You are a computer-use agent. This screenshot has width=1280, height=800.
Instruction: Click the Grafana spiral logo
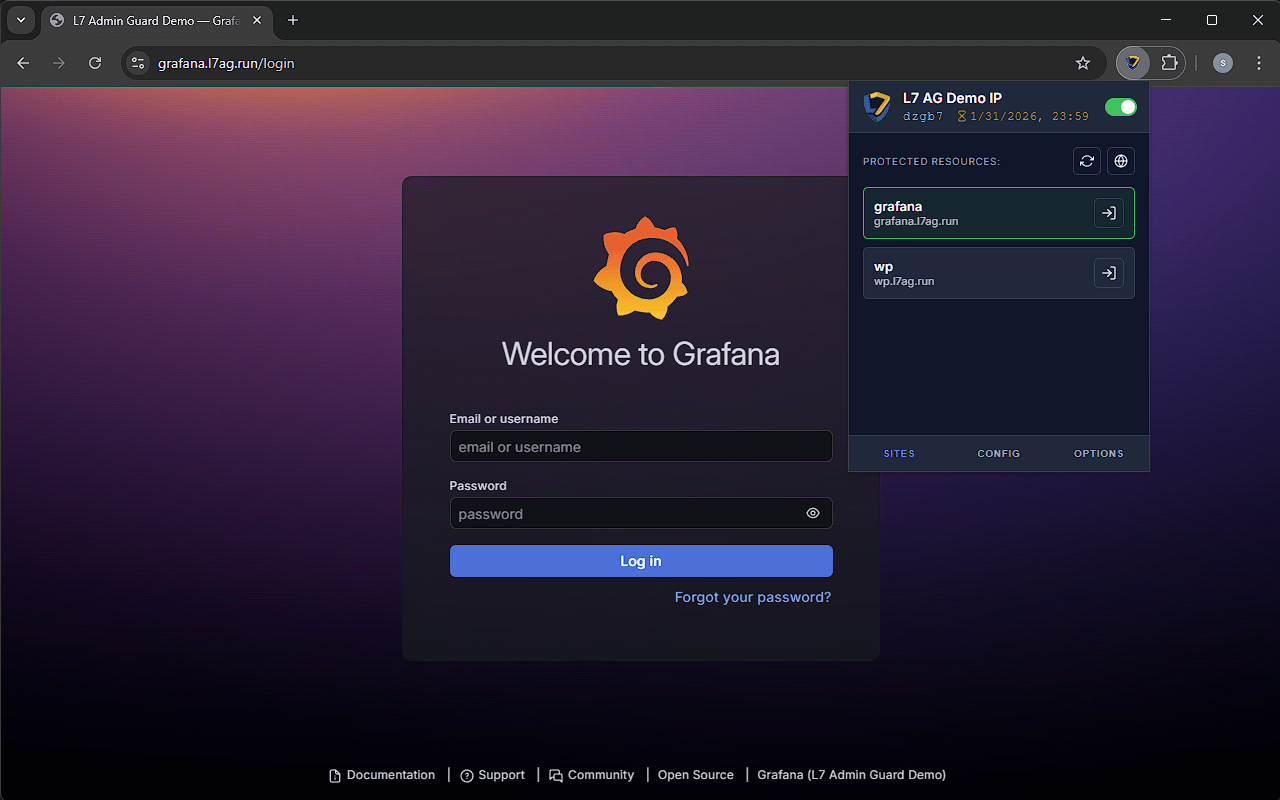tap(641, 267)
